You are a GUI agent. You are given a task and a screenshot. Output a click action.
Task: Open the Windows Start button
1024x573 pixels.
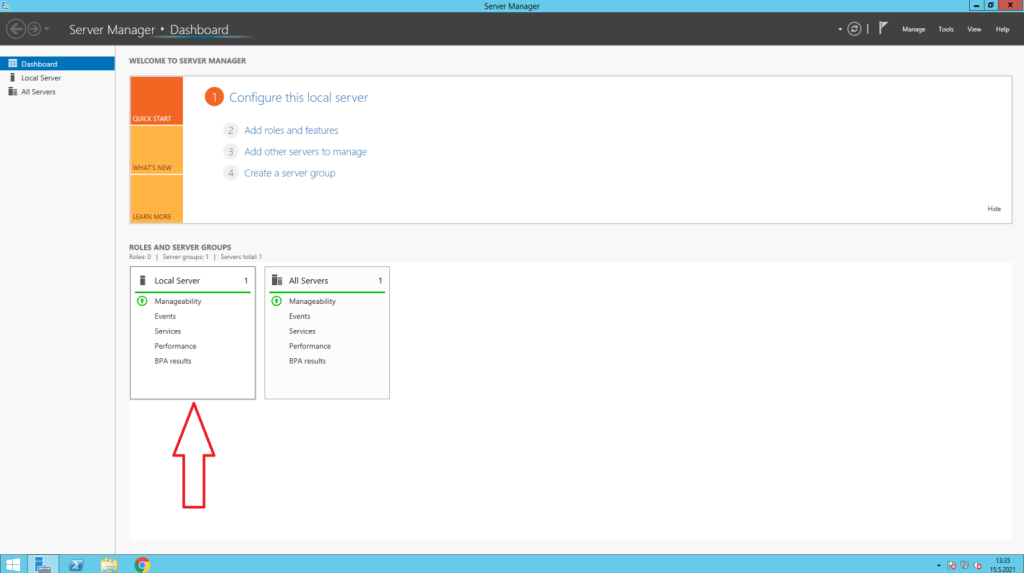click(13, 564)
